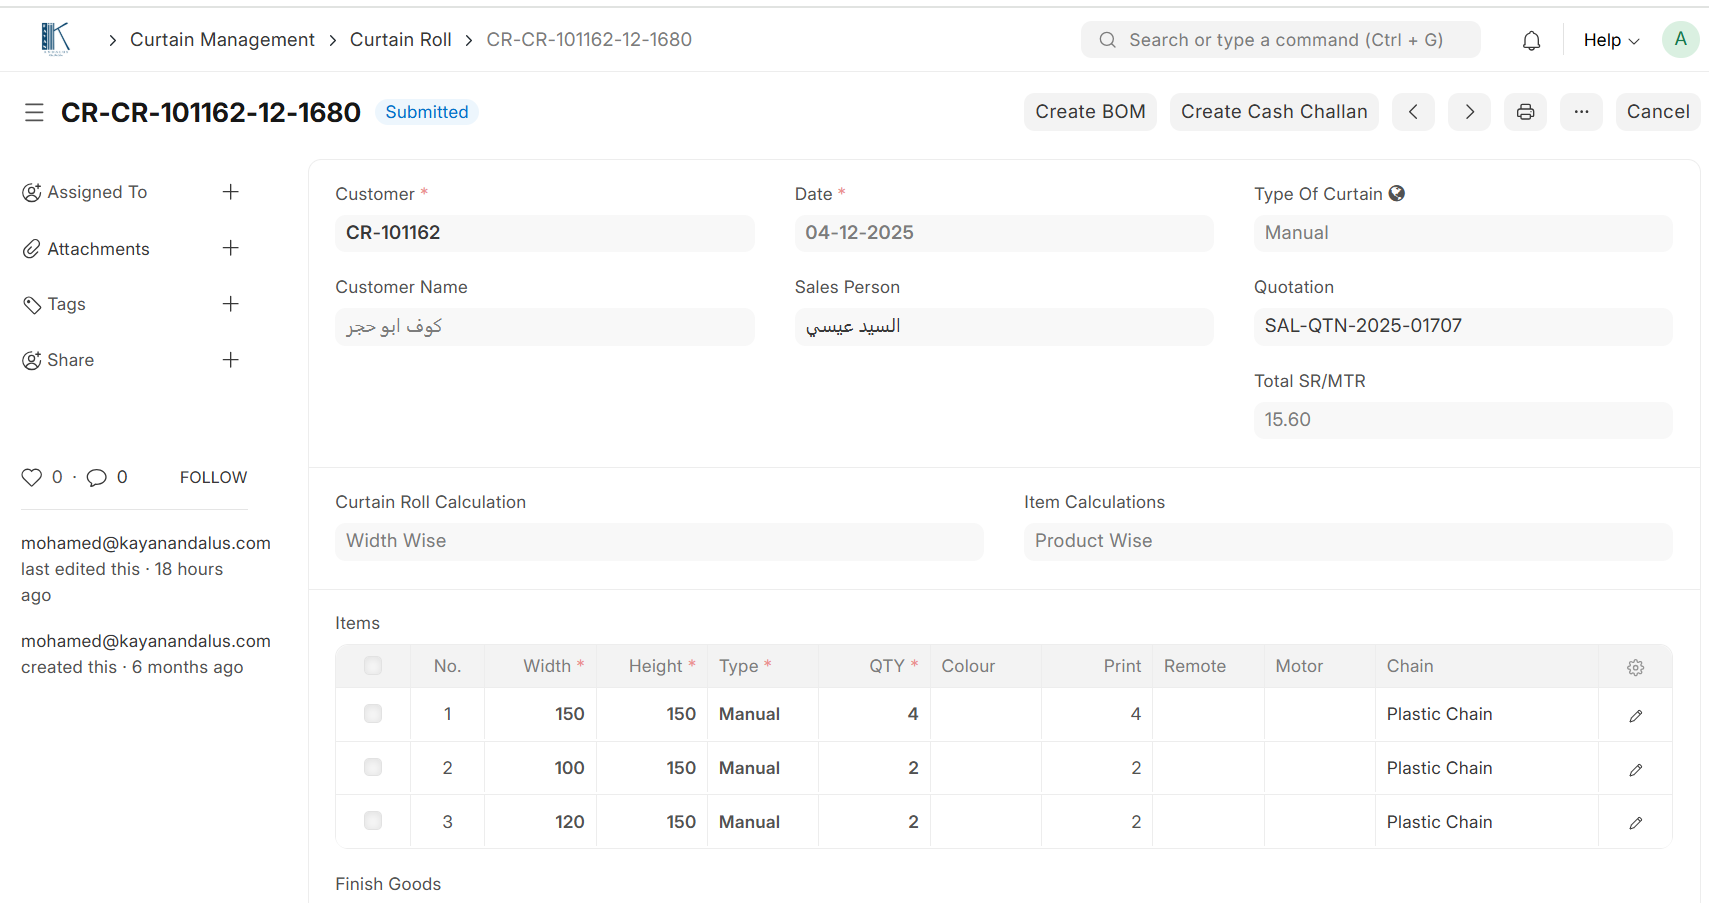
Task: Click row 3 width value 120
Action: [569, 822]
